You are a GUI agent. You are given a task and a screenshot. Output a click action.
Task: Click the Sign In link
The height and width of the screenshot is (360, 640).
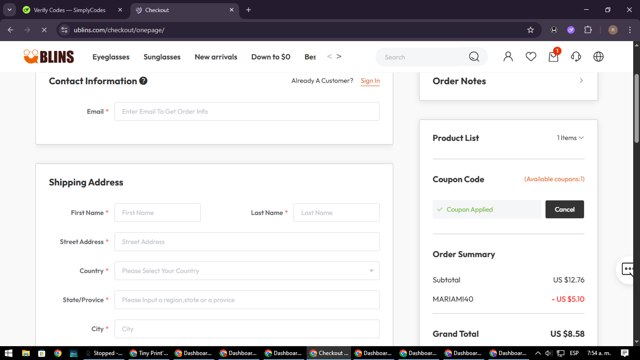click(x=370, y=81)
